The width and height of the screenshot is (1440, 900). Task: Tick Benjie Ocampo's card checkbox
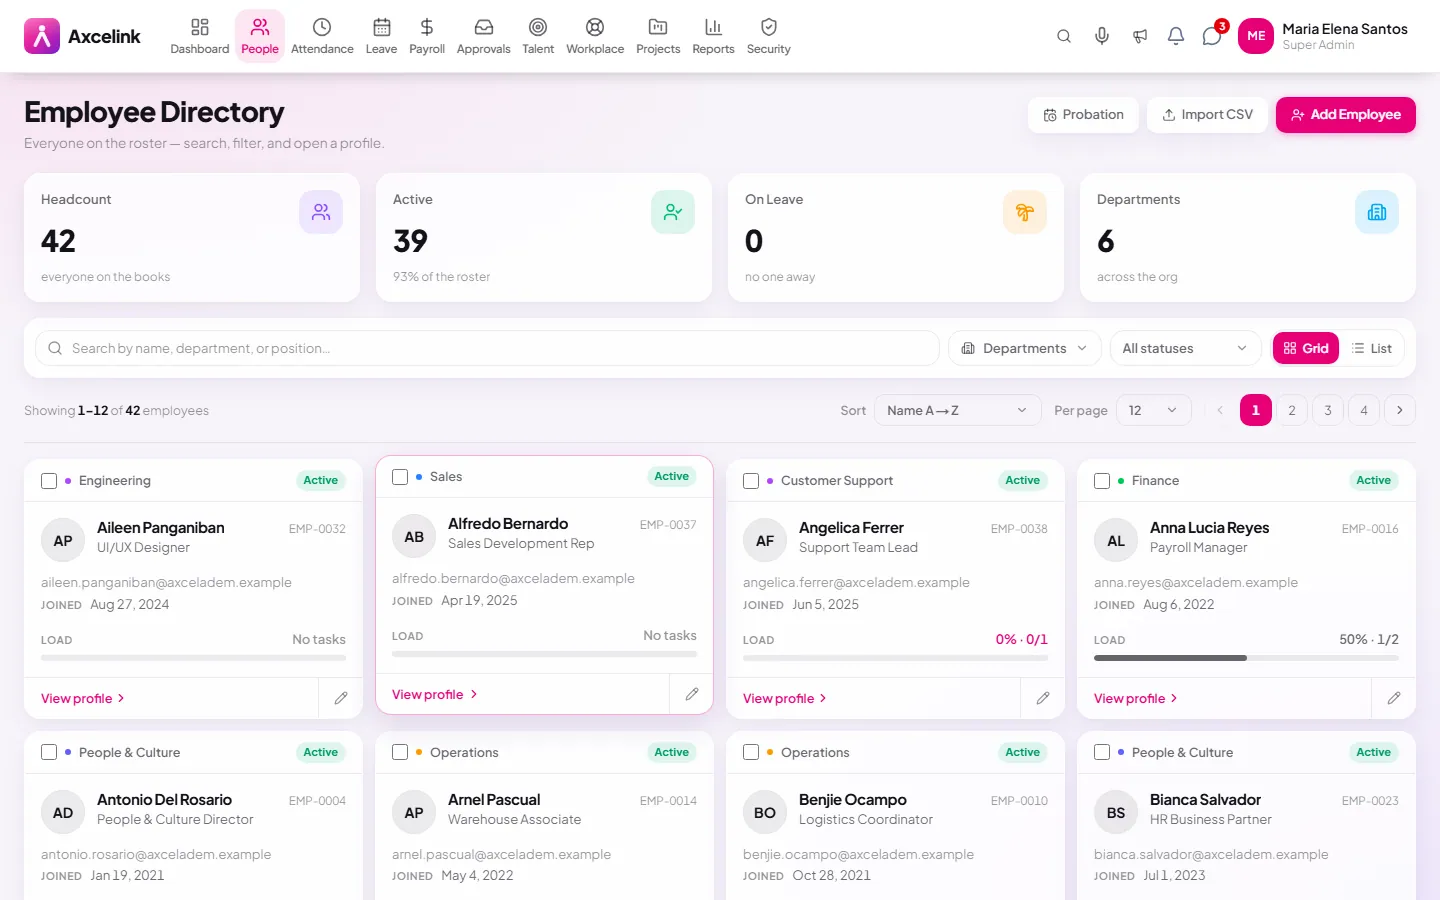tap(751, 752)
